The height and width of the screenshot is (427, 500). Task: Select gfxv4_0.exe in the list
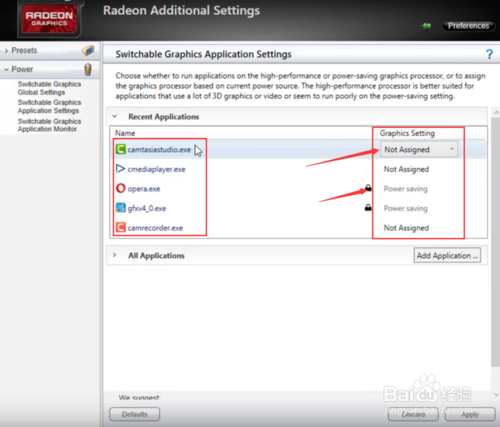147,209
